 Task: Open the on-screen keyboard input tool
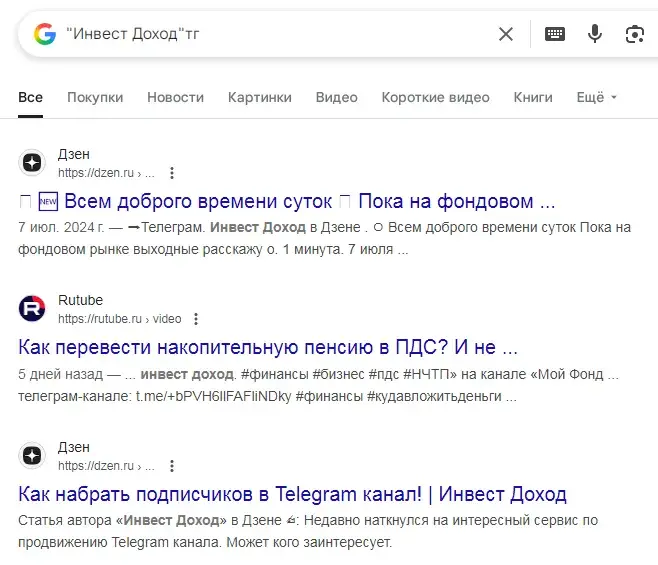pos(555,34)
